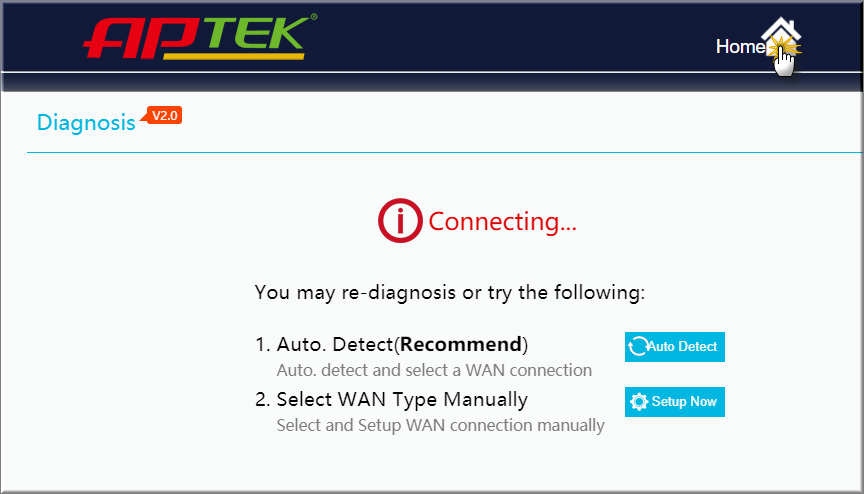This screenshot has width=864, height=494.
Task: Click the gear icon in Setup Now
Action: point(639,401)
